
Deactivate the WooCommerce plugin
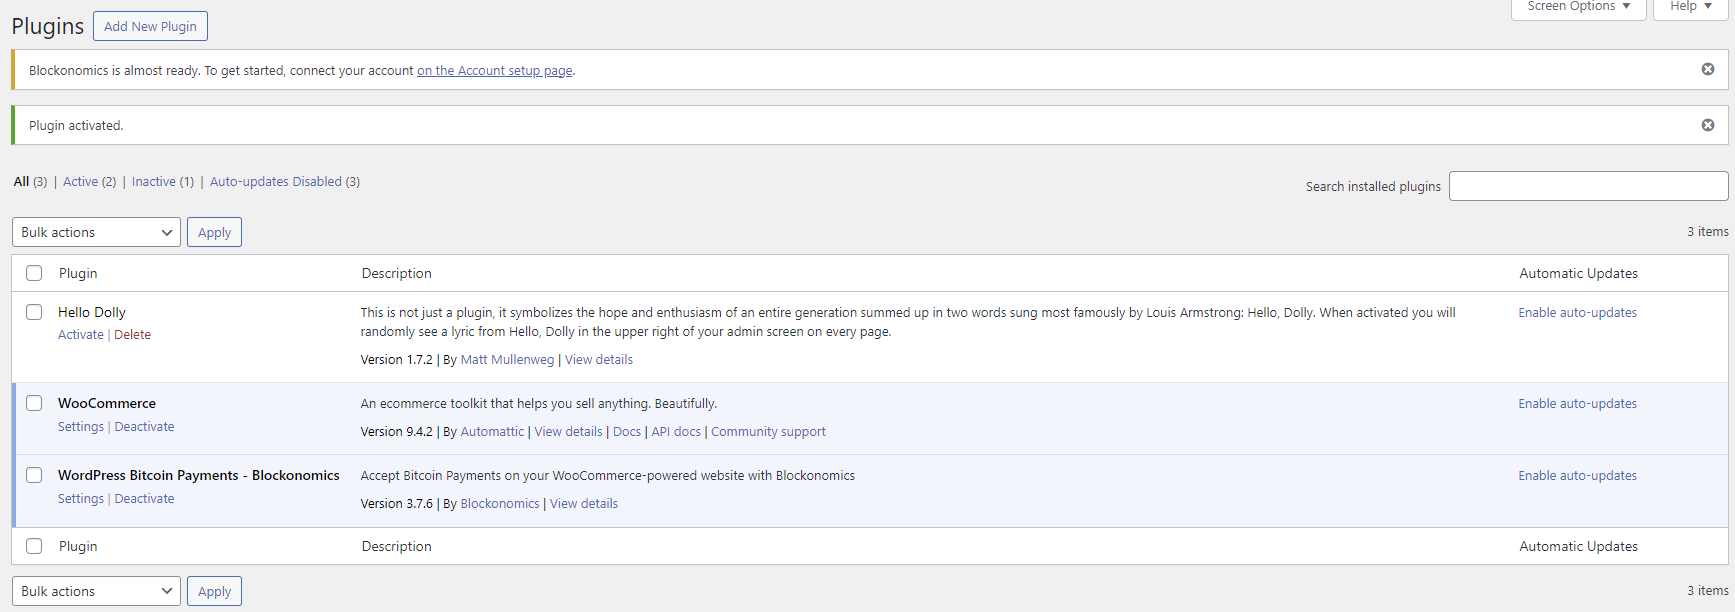(144, 426)
